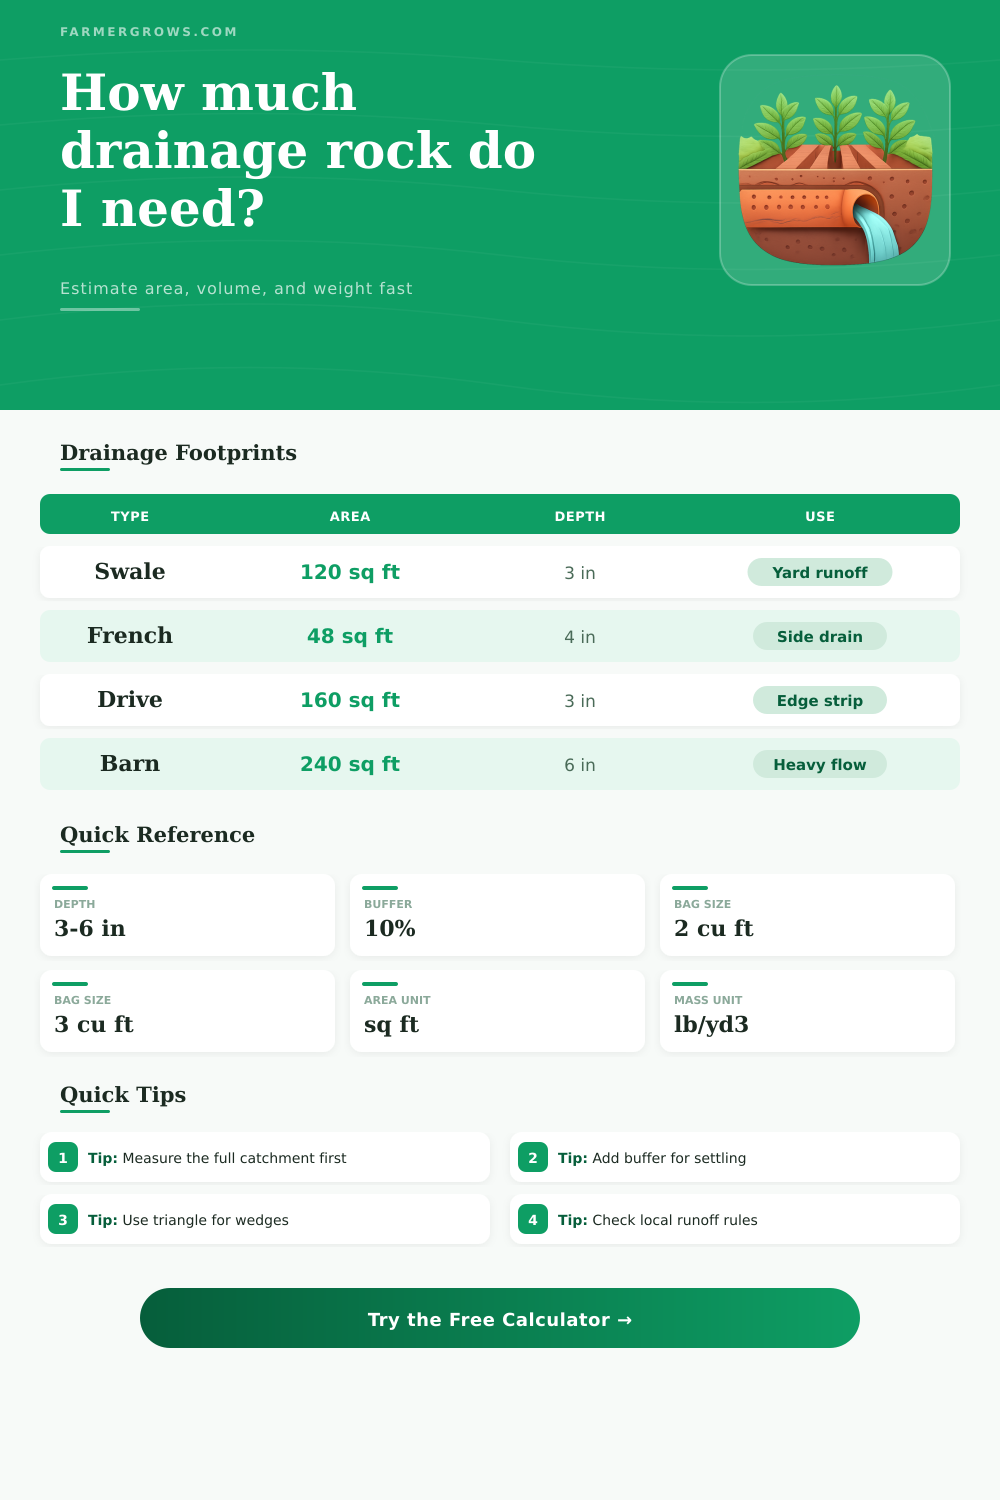Viewport: 1000px width, 1500px height.
Task: Select the Heavy flow tag
Action: tap(820, 764)
